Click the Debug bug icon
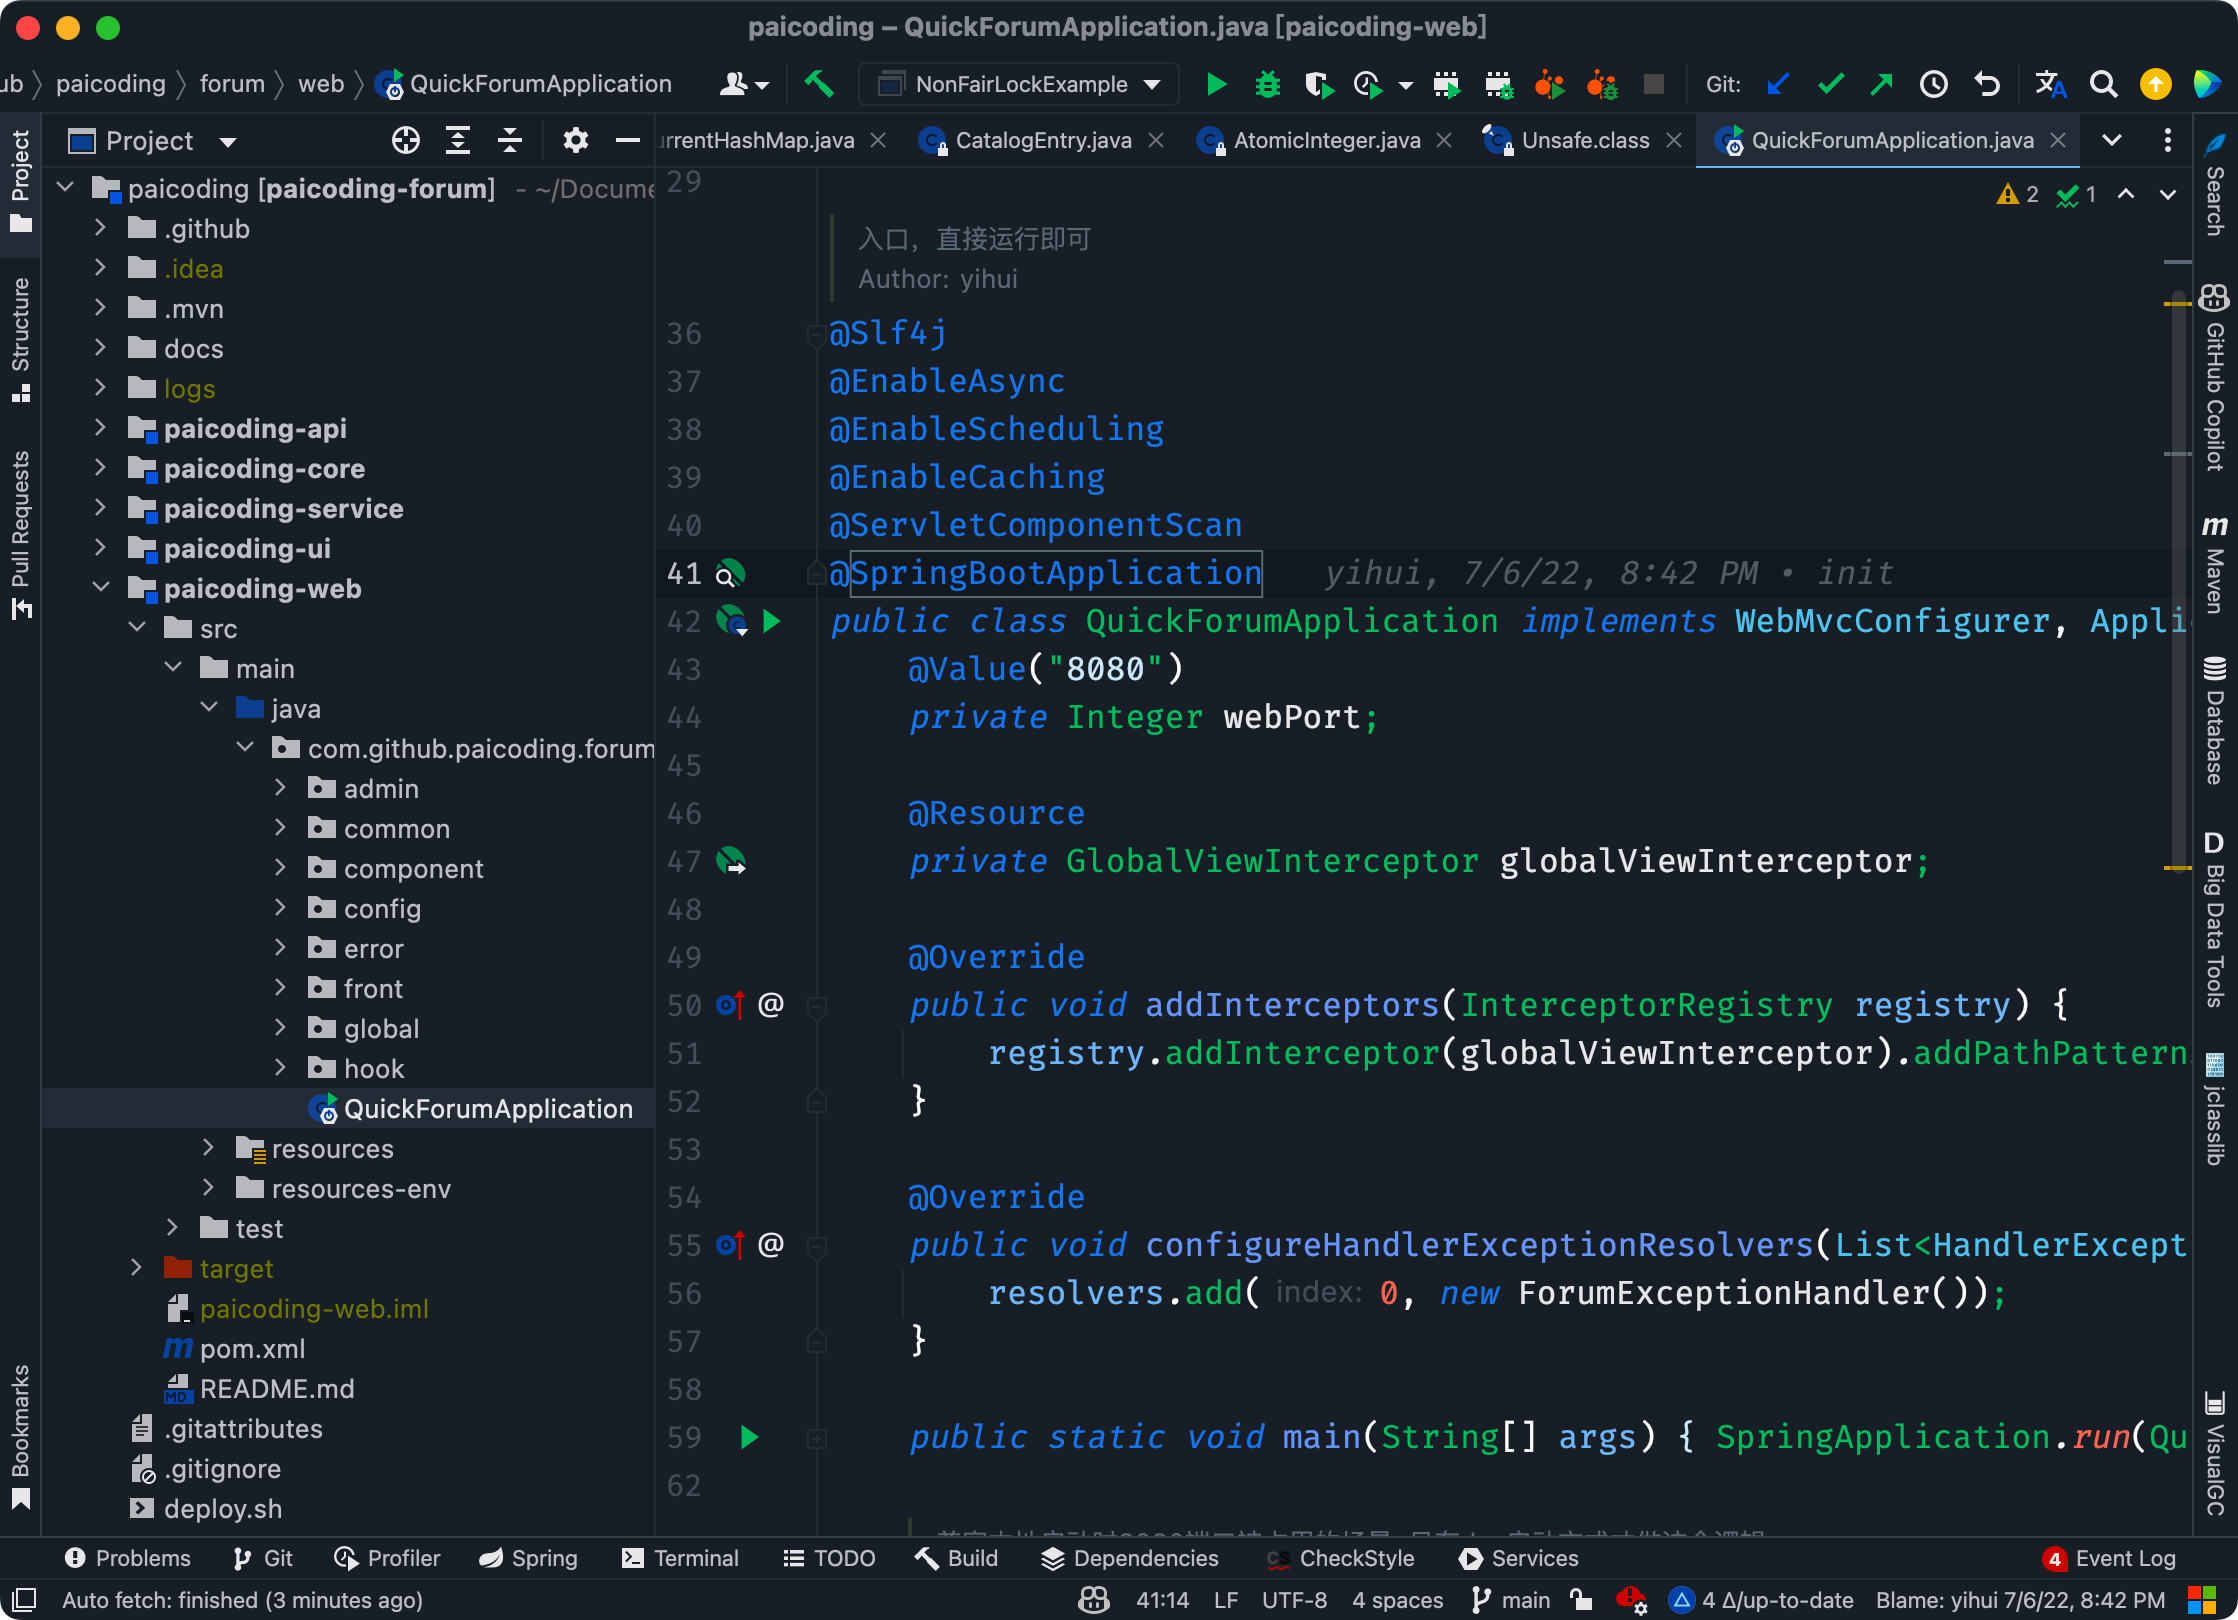This screenshot has height=1620, width=2238. [1267, 85]
